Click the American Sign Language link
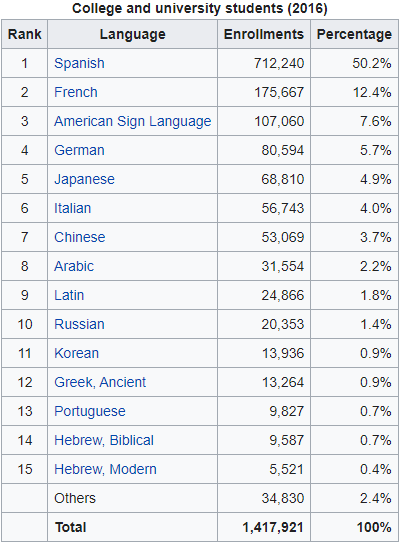400x542 pixels. tap(132, 122)
